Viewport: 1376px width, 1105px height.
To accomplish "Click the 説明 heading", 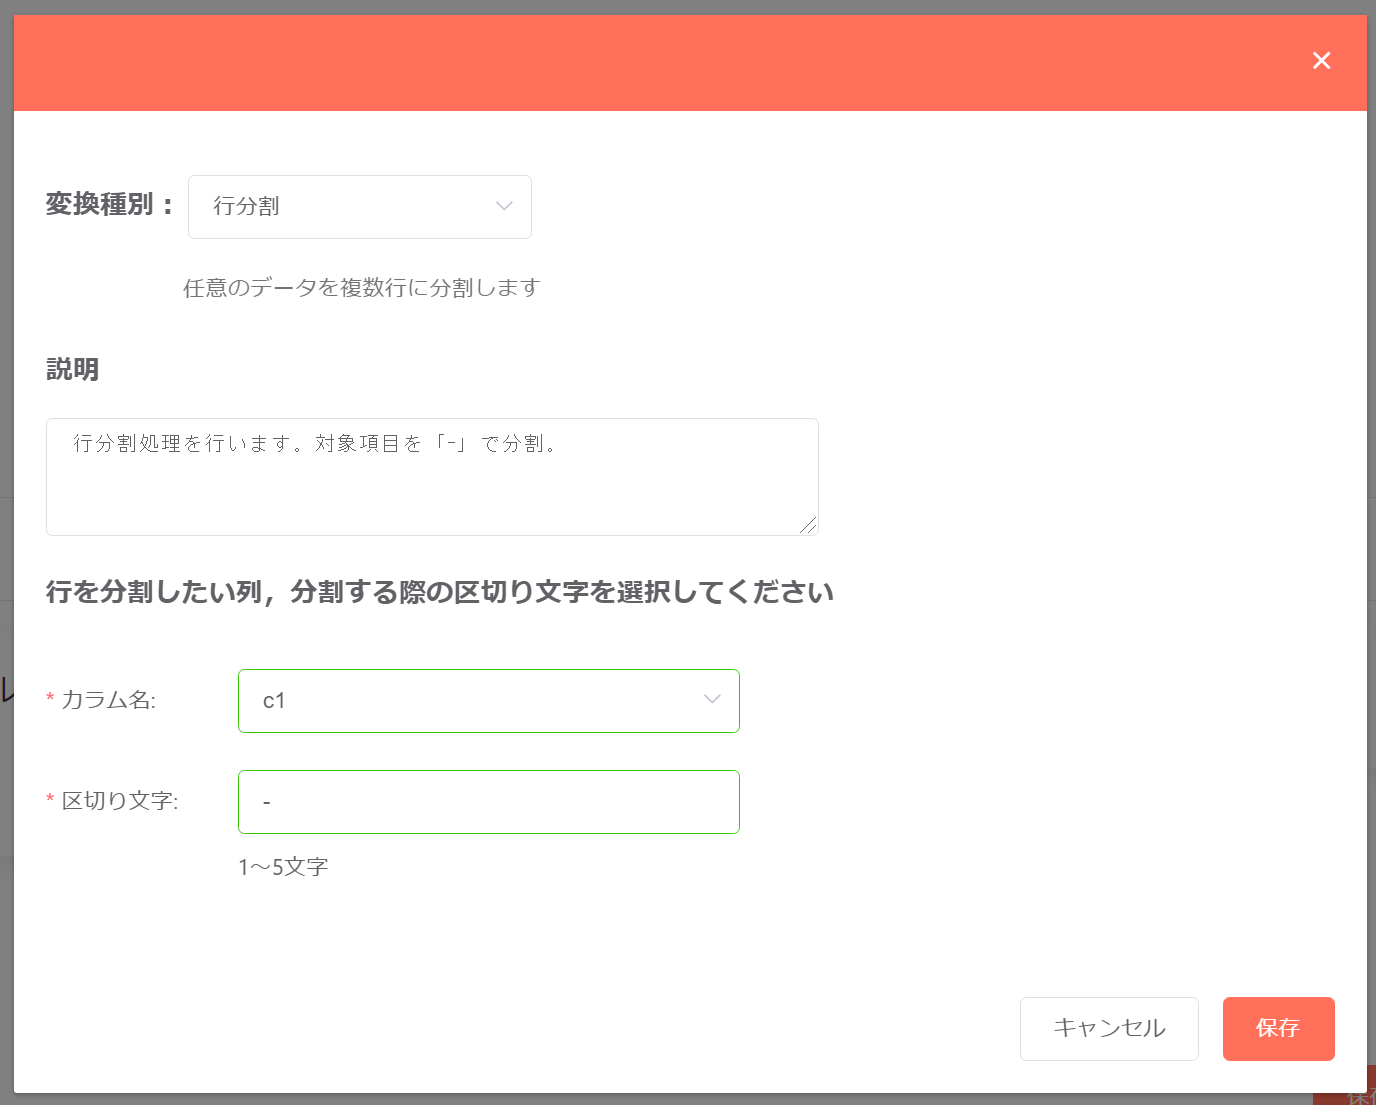I will click(x=72, y=369).
